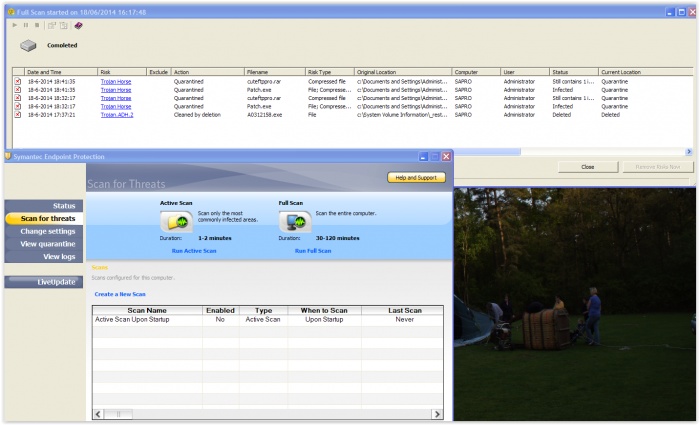Image resolution: width=700 pixels, height=425 pixels.
Task: Click the scan list right scroll arrow
Action: point(437,413)
